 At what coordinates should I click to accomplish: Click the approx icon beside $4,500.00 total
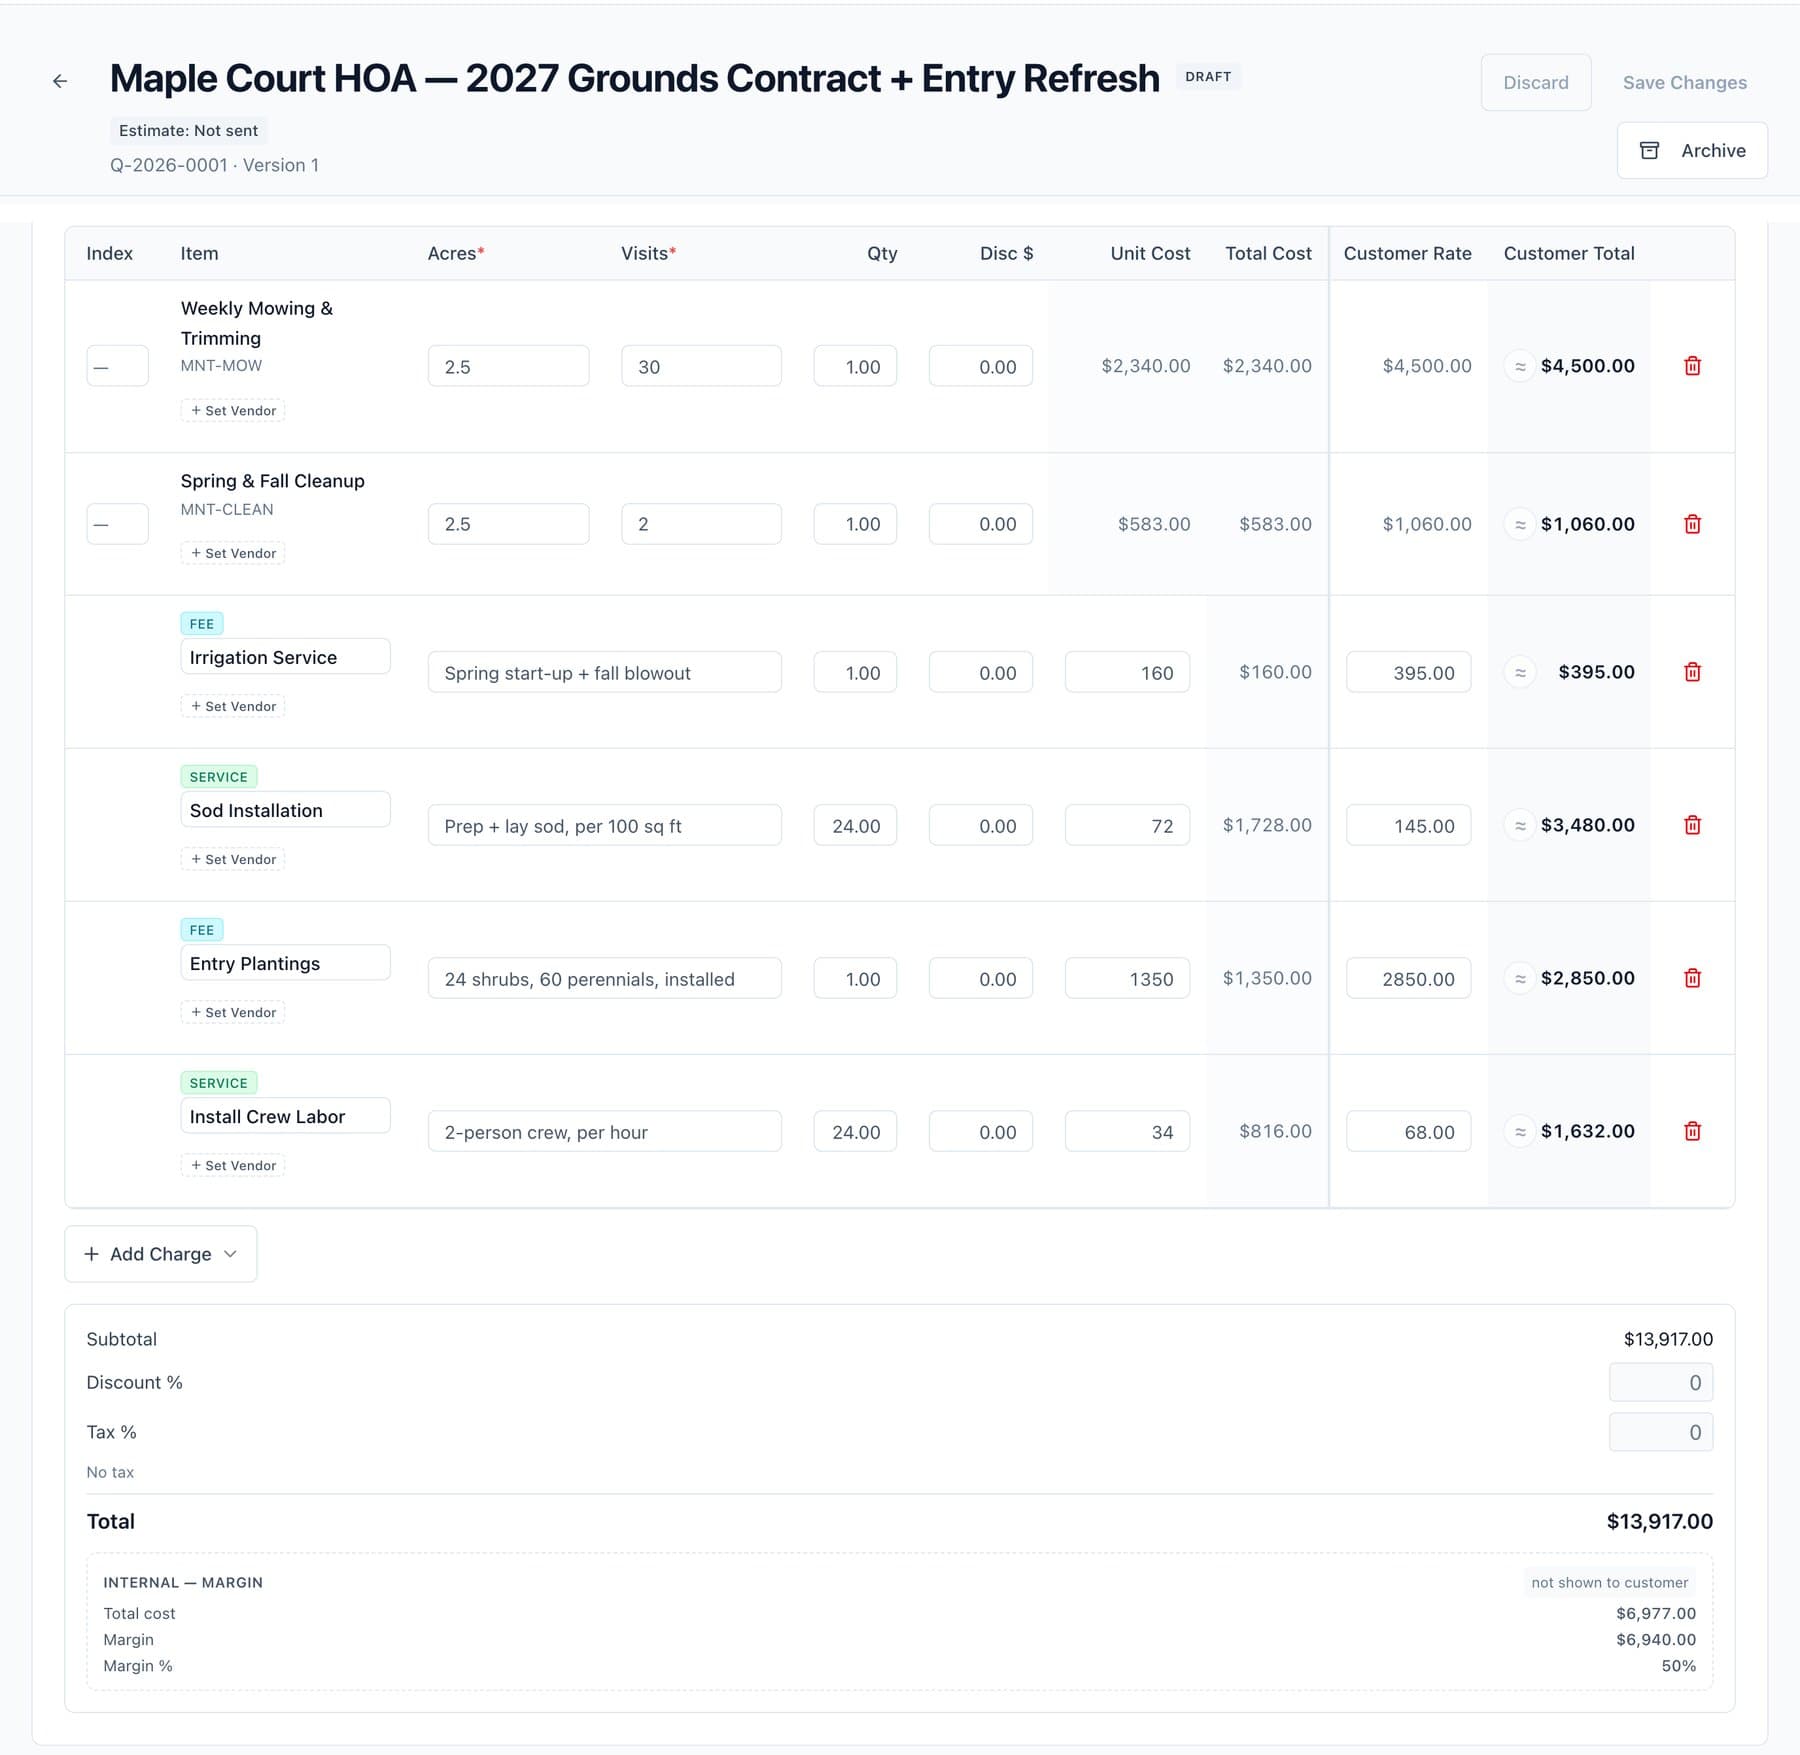[1520, 366]
